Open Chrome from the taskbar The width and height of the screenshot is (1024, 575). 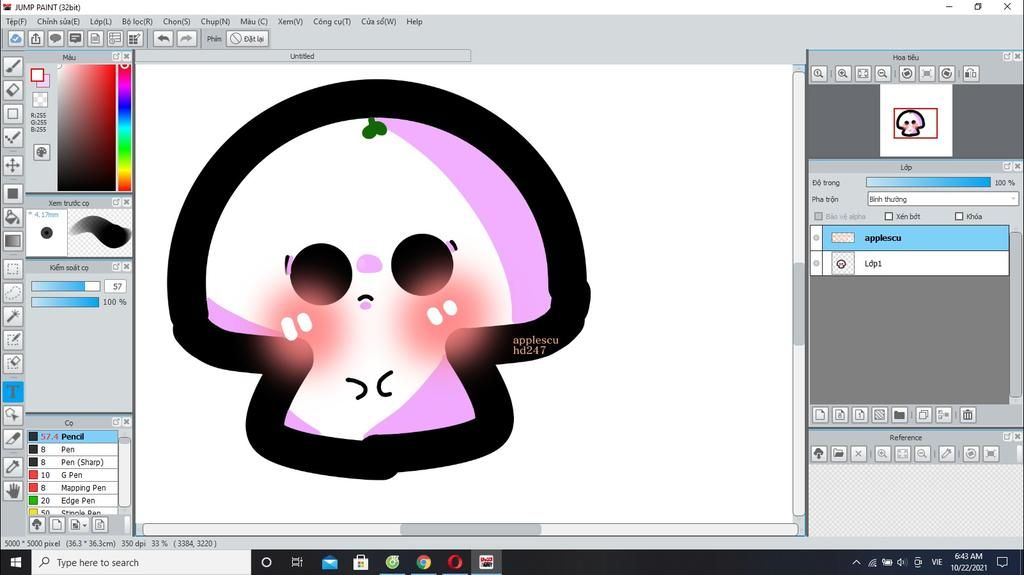click(x=424, y=562)
